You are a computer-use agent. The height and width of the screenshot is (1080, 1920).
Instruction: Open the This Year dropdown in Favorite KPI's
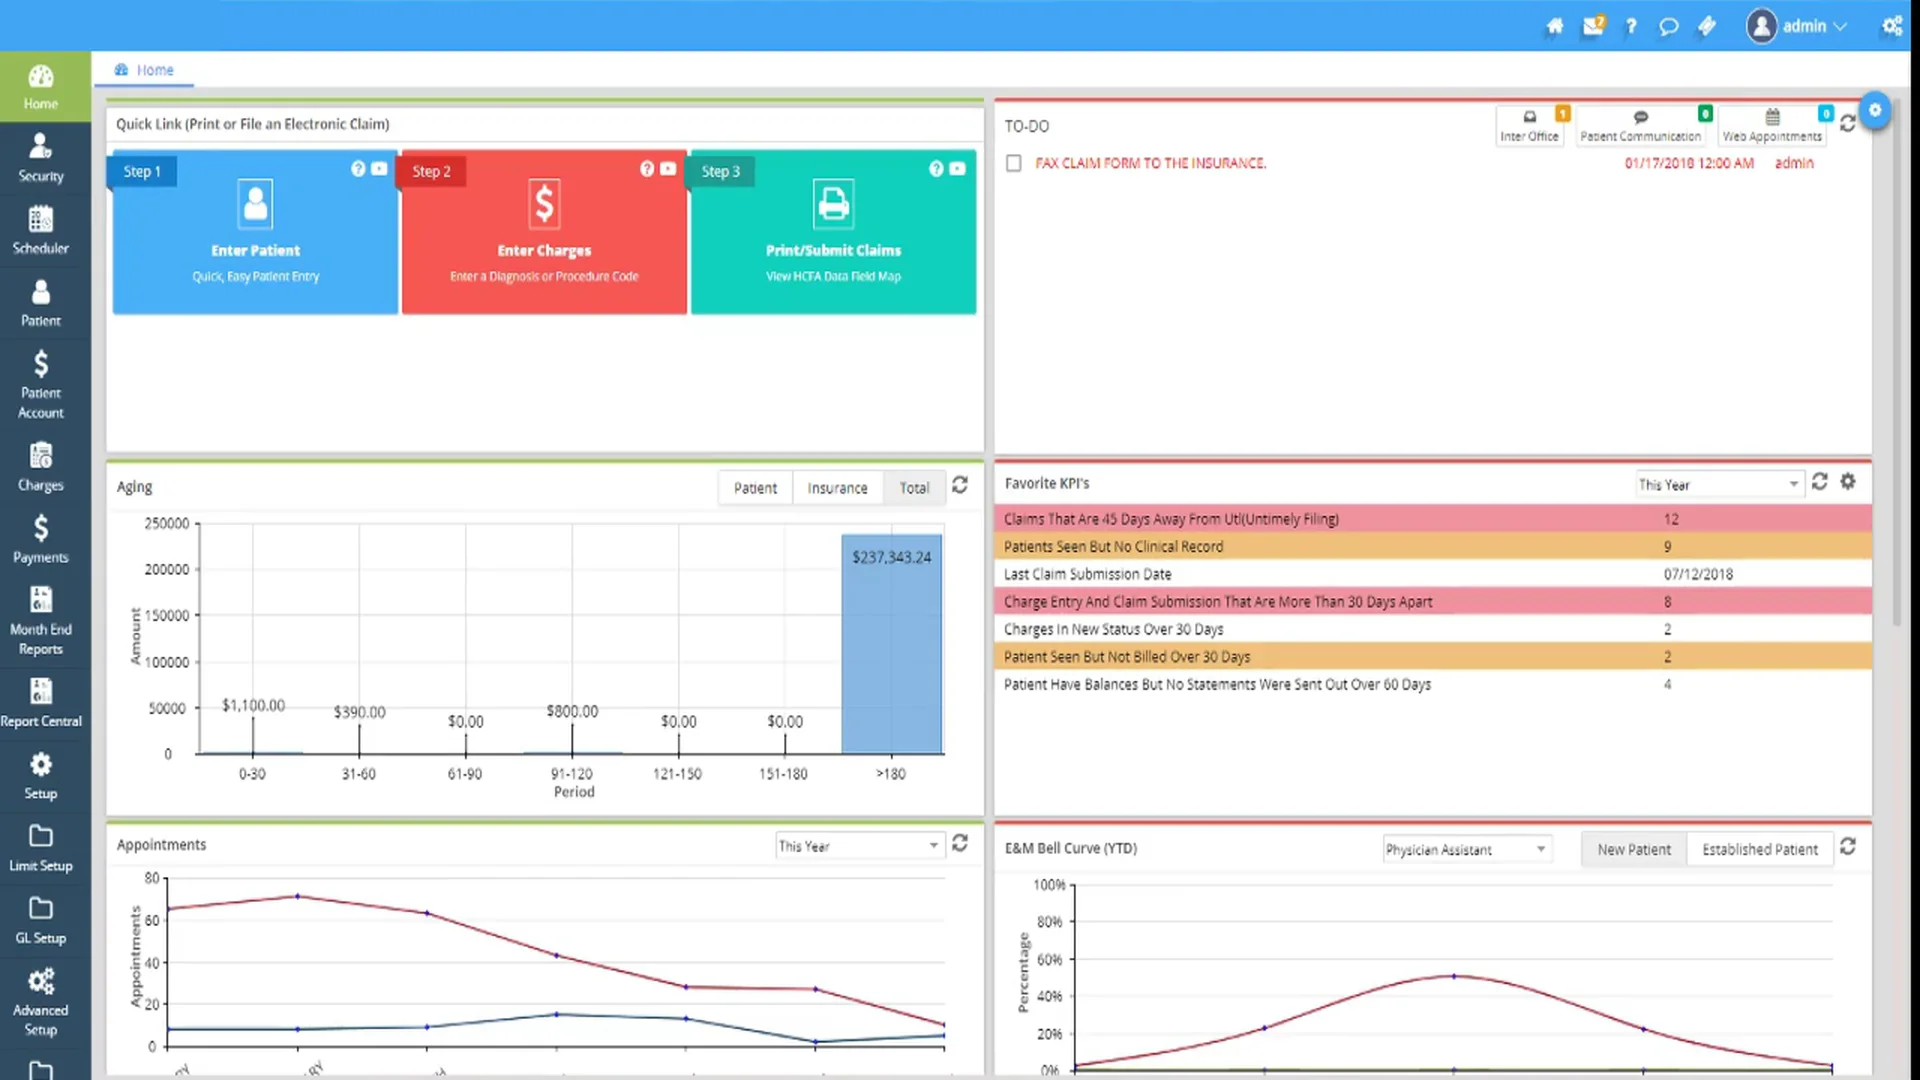click(x=1718, y=484)
